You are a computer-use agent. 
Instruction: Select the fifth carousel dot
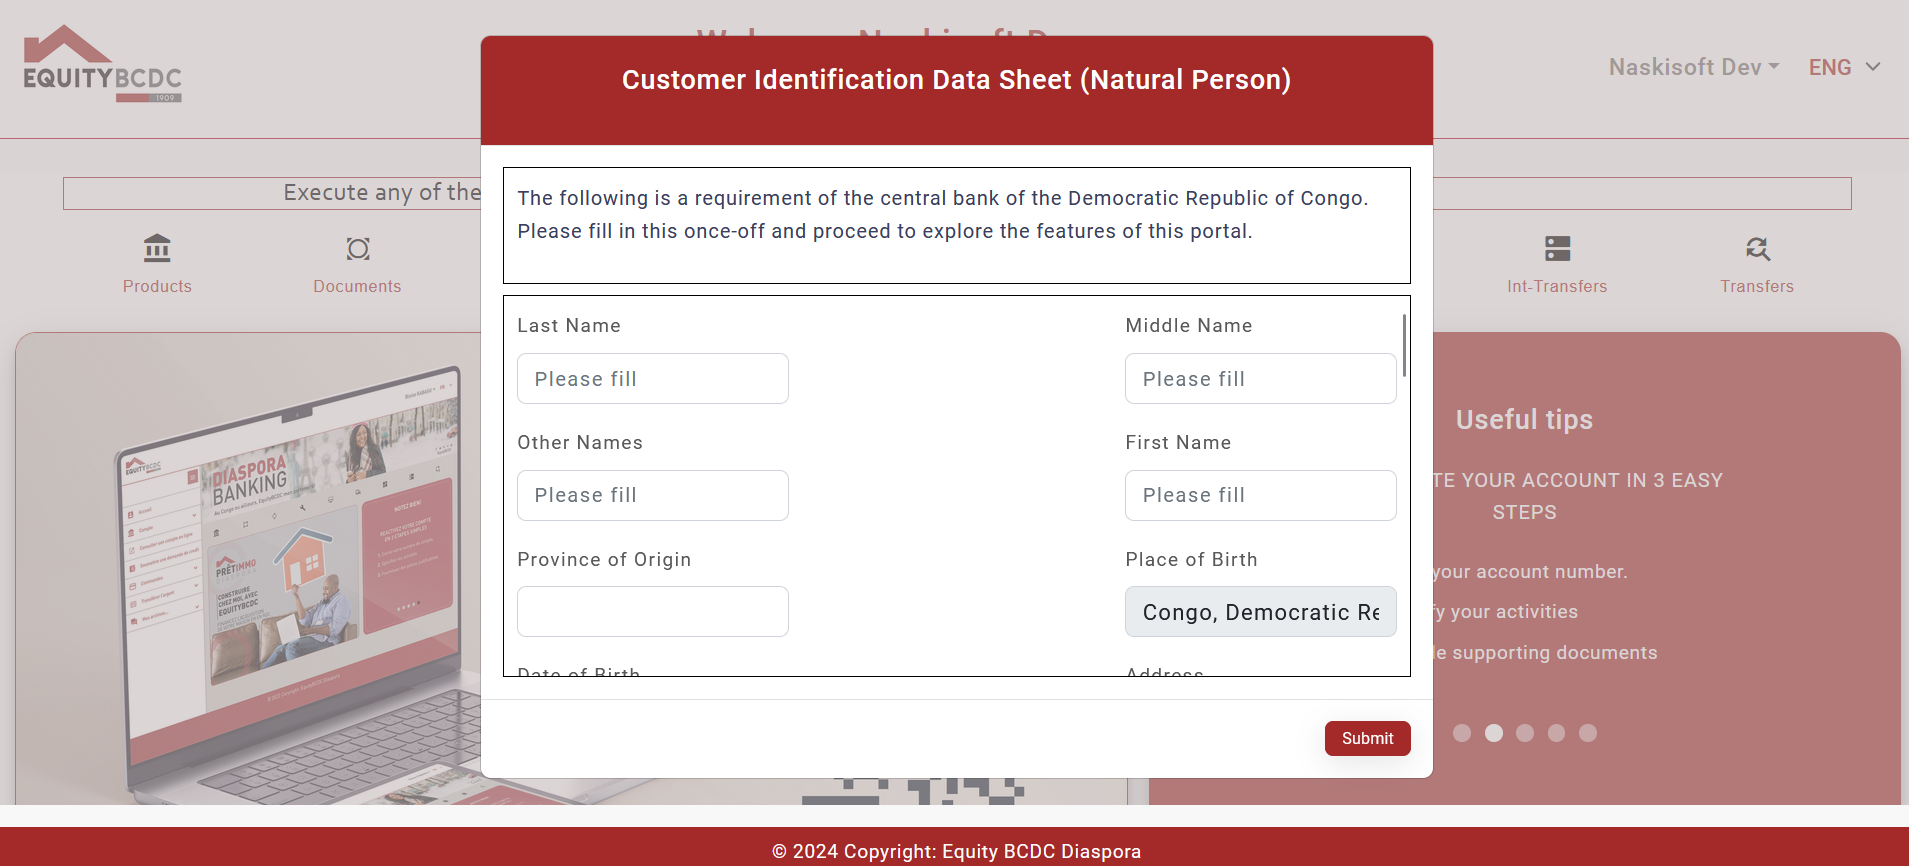coord(1588,733)
